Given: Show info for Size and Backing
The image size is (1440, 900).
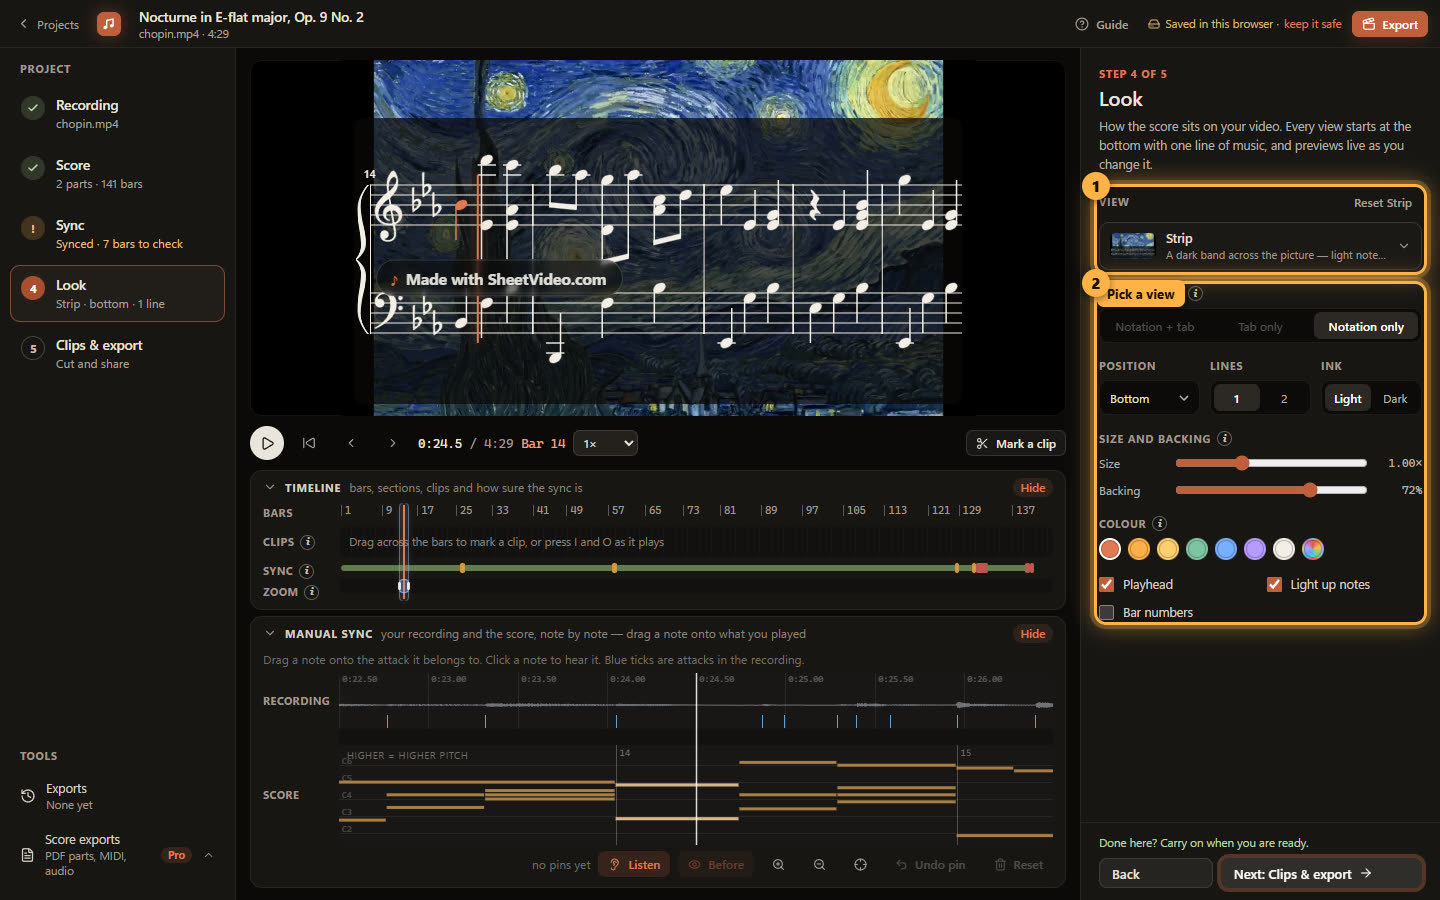Looking at the screenshot, I should click(x=1225, y=438).
